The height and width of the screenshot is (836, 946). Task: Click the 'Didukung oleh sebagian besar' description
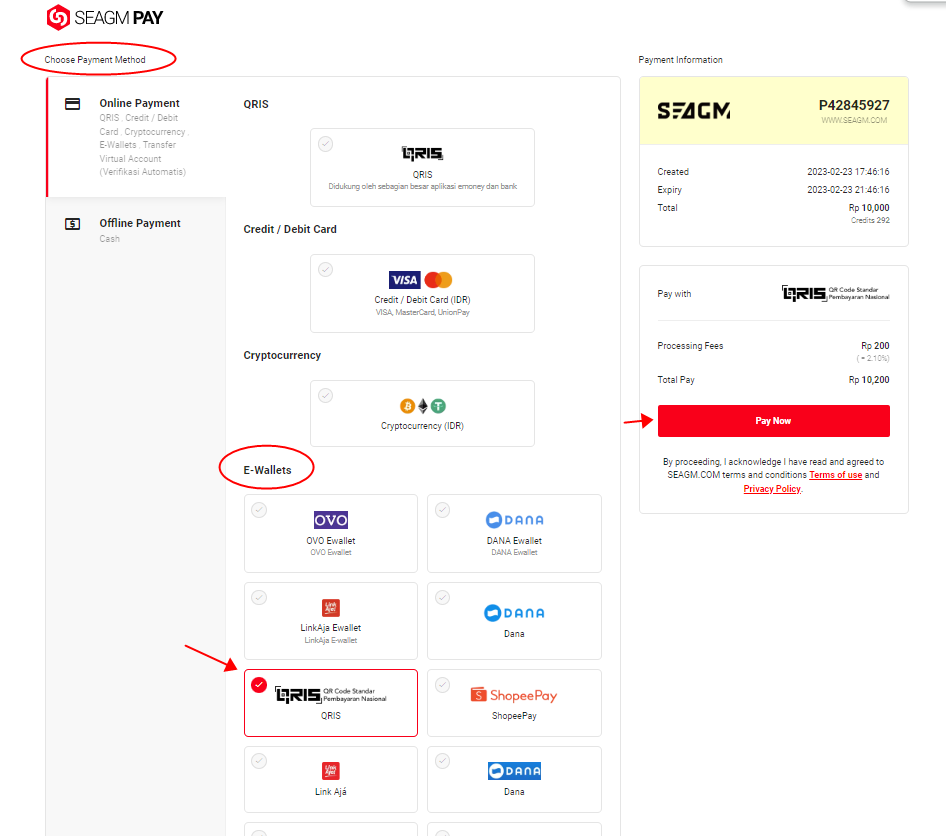(422, 186)
